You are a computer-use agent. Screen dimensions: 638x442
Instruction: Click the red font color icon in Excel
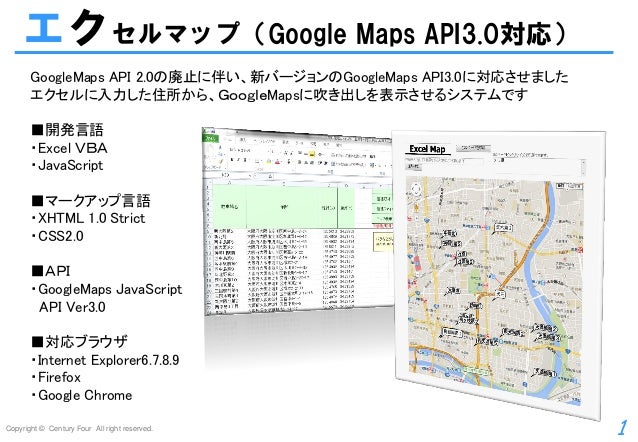tap(277, 162)
